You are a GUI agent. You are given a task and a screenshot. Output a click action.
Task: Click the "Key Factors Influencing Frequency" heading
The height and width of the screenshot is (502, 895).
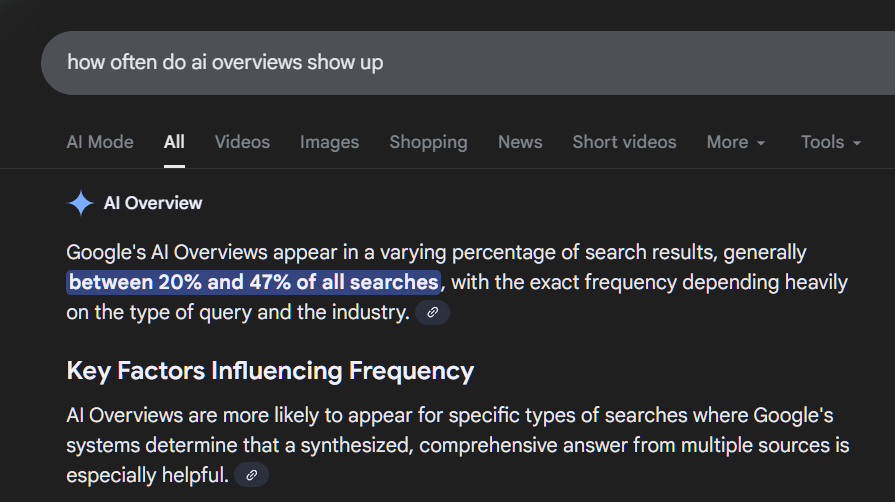tap(270, 371)
